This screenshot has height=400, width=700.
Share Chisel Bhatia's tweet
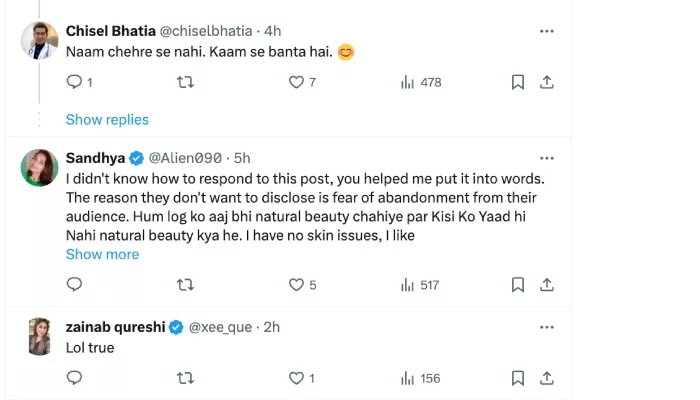click(547, 82)
